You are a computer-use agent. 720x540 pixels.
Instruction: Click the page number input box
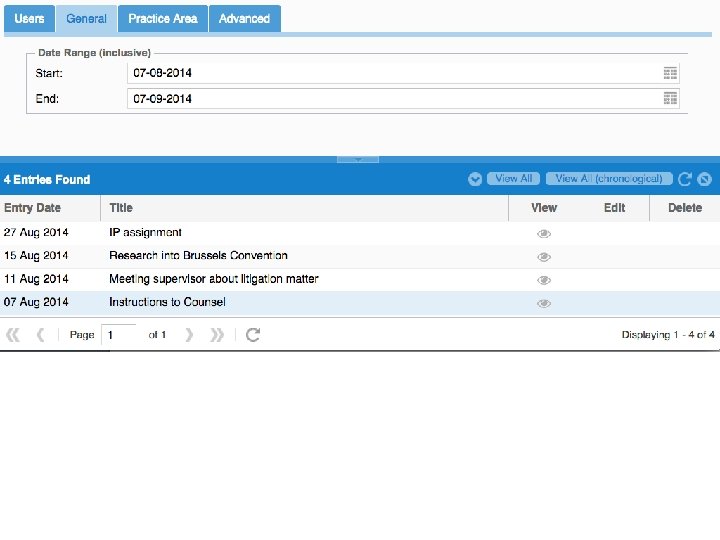(x=119, y=335)
